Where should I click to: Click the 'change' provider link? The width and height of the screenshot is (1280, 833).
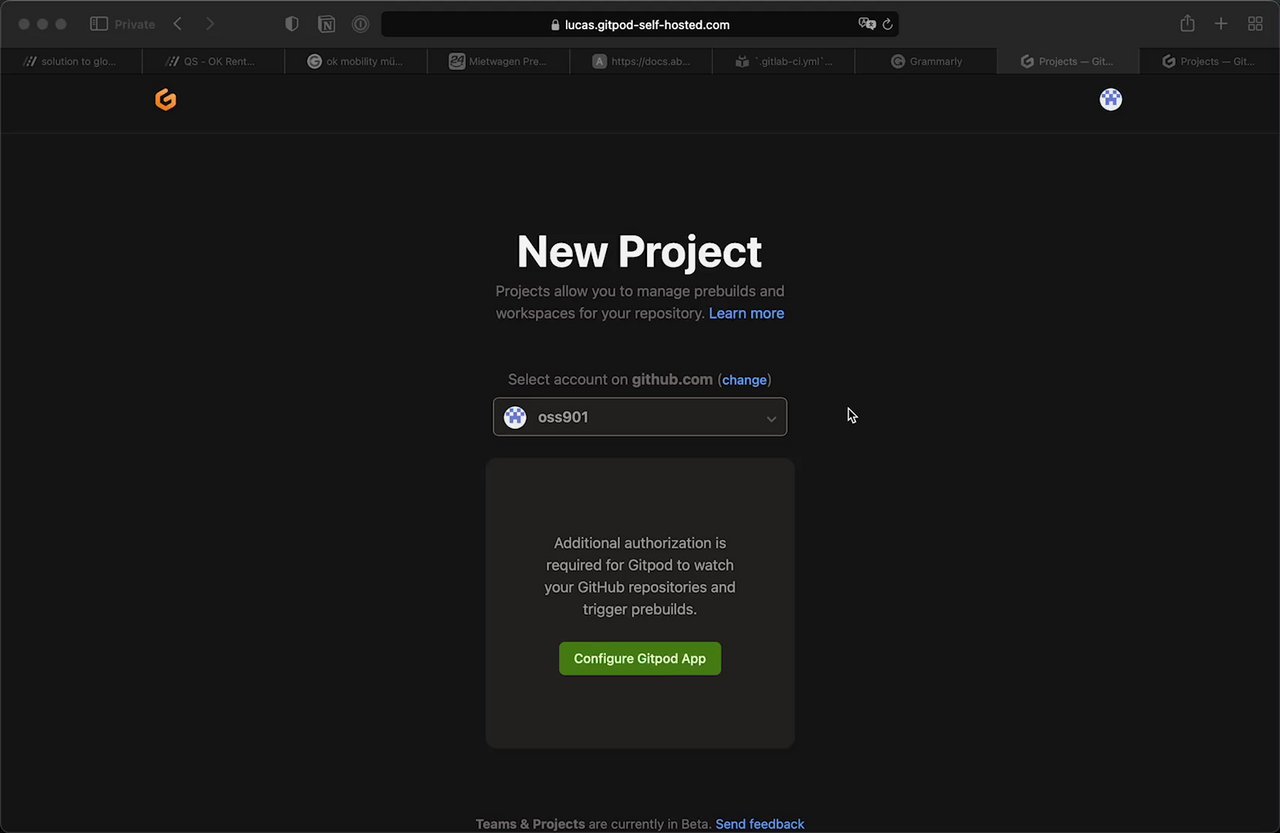(744, 380)
